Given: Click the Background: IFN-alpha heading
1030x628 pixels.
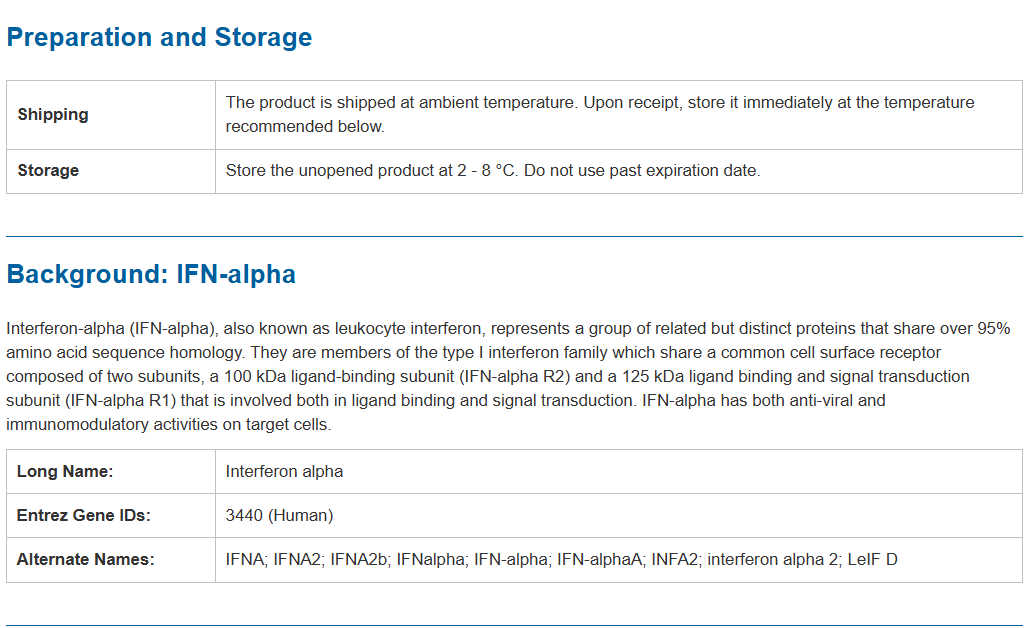Looking at the screenshot, I should coord(151,274).
